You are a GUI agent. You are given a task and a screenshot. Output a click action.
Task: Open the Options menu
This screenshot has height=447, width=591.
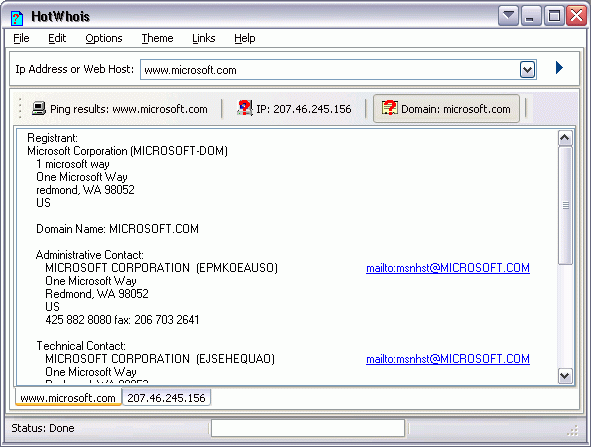point(104,38)
